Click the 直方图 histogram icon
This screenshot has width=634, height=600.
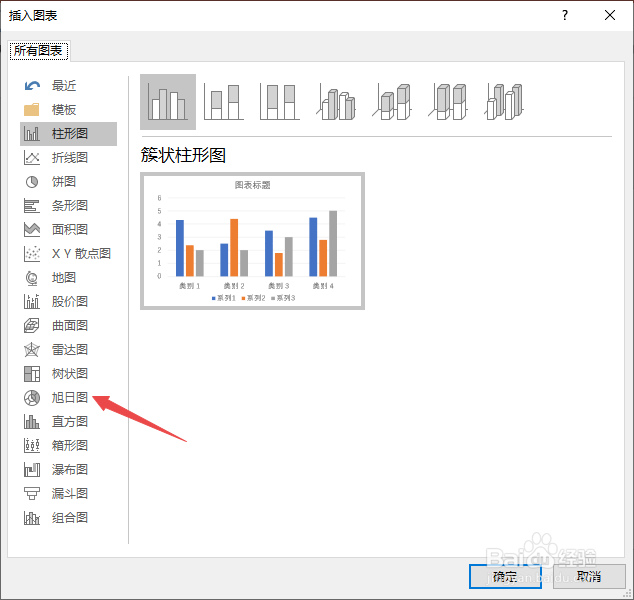pos(32,422)
